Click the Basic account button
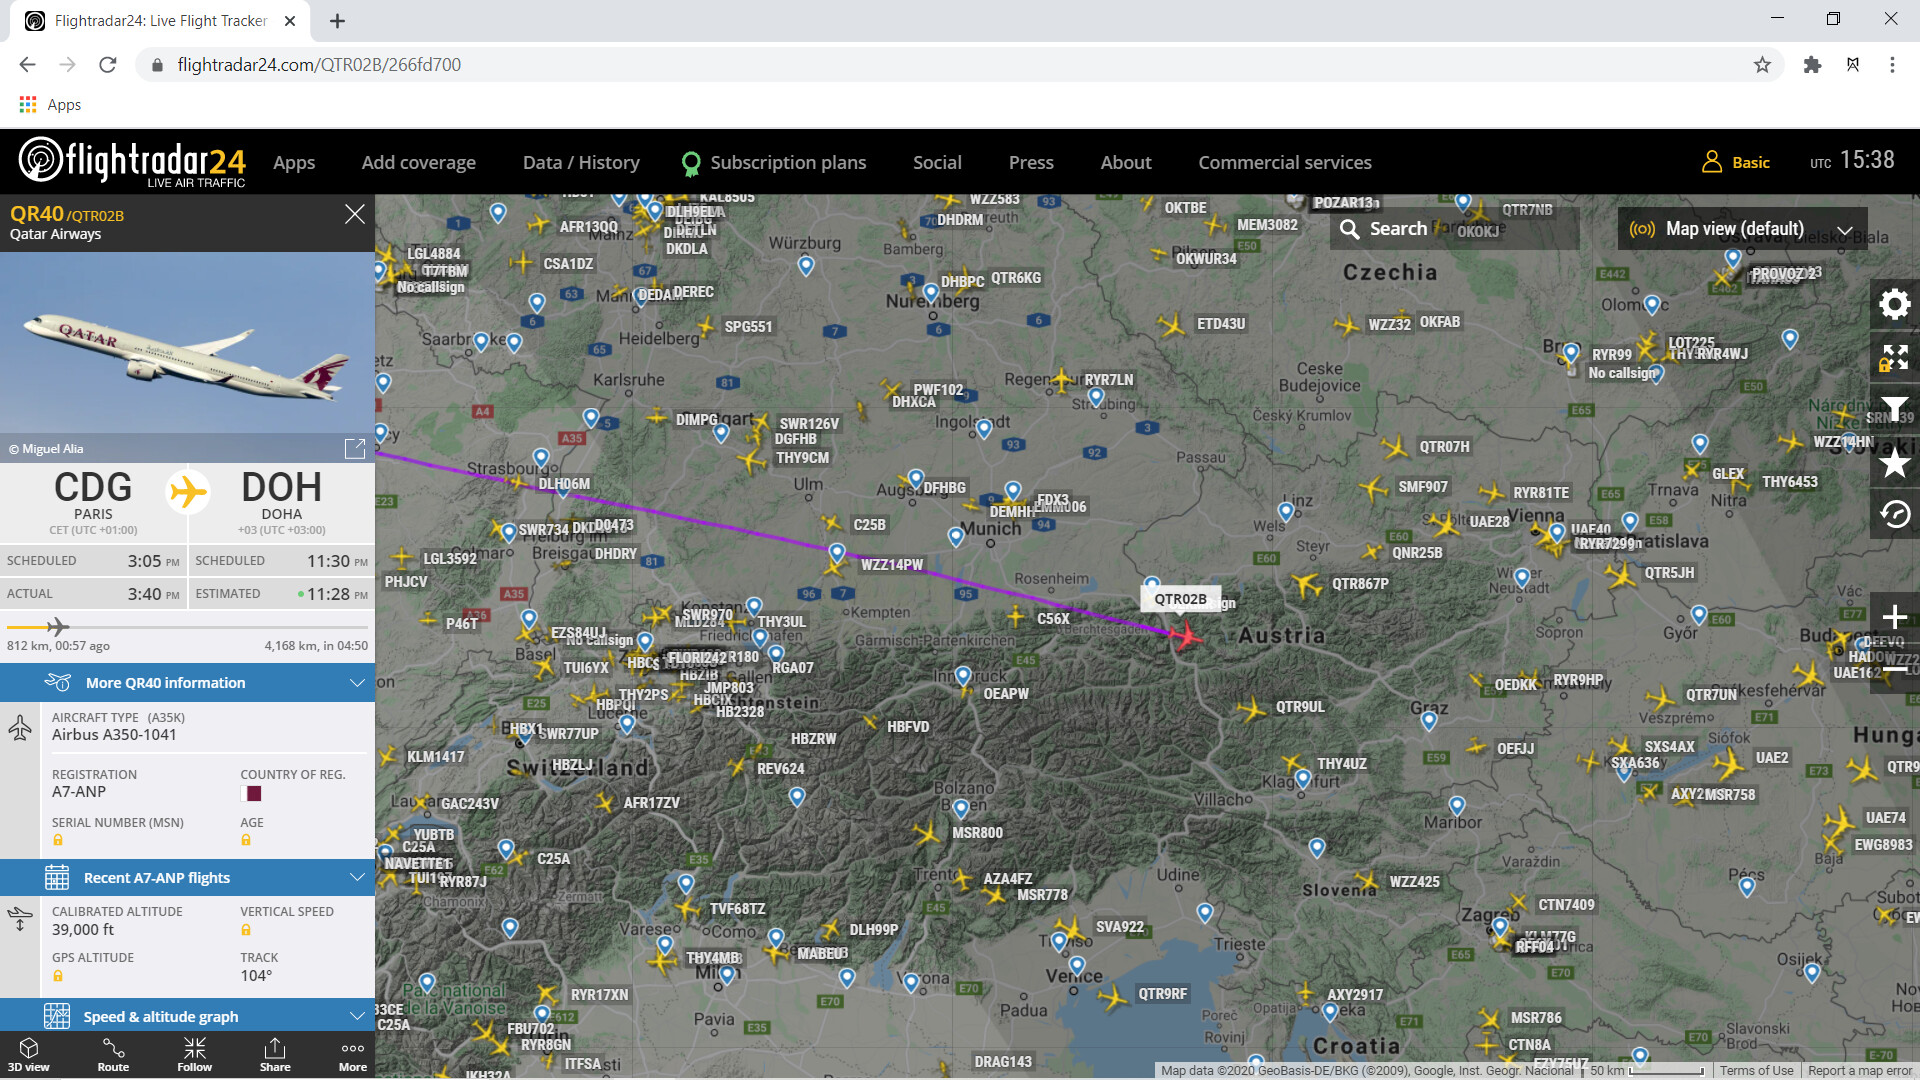 coord(1736,162)
